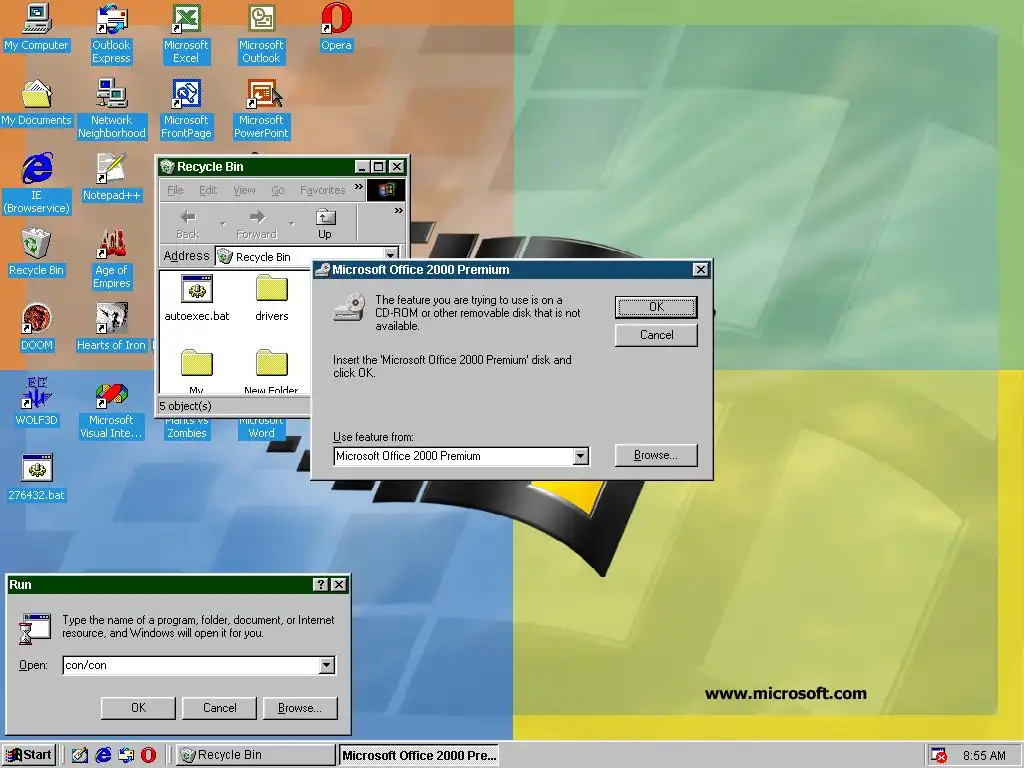Select the Outlook Express desktop shortcut

click(111, 34)
